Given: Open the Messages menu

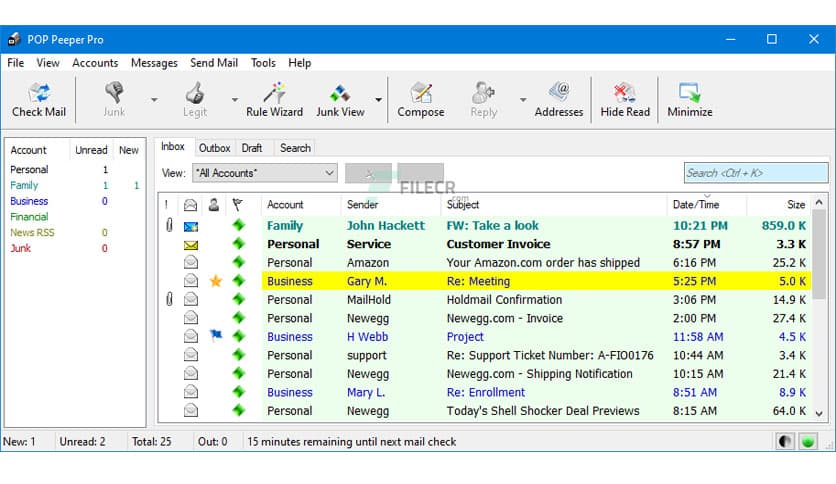Looking at the screenshot, I should [154, 63].
